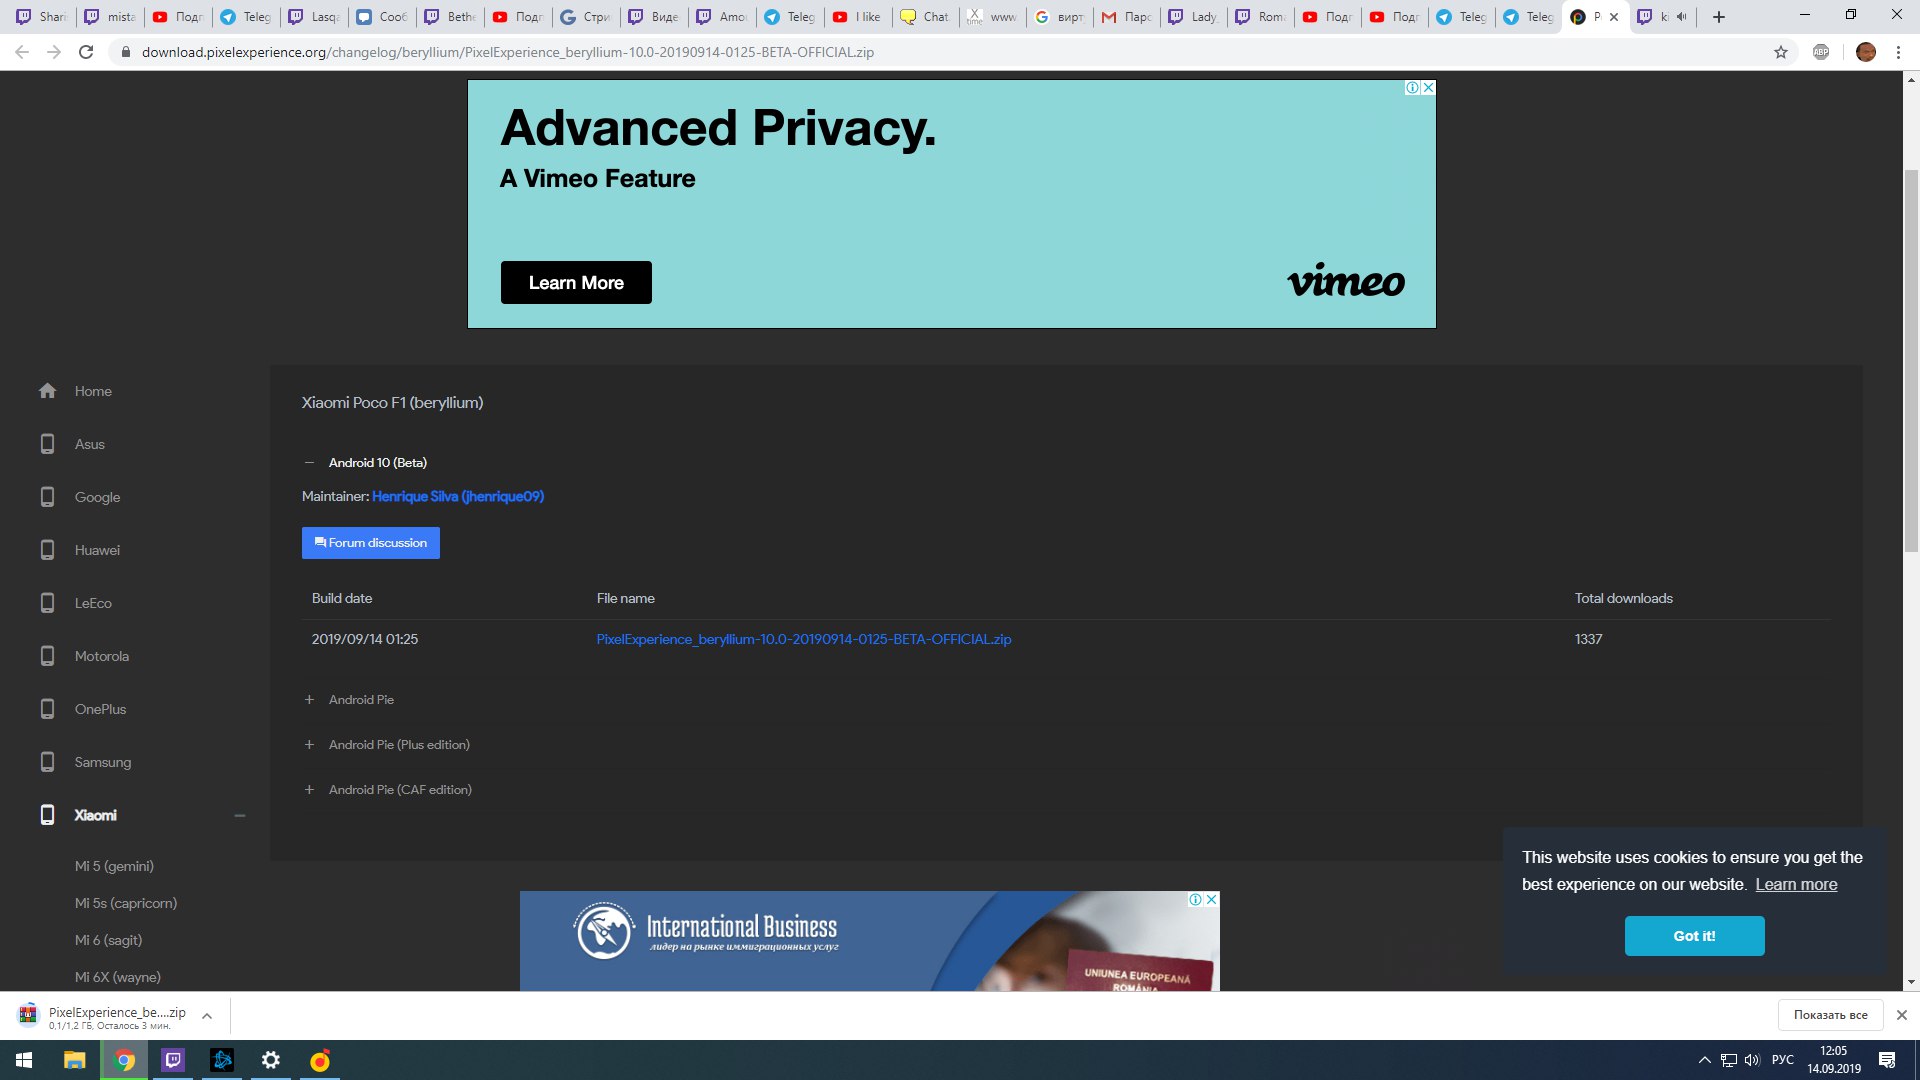The image size is (1920, 1080).
Task: Expand Android Pie (CAF edition) section
Action: coord(309,790)
